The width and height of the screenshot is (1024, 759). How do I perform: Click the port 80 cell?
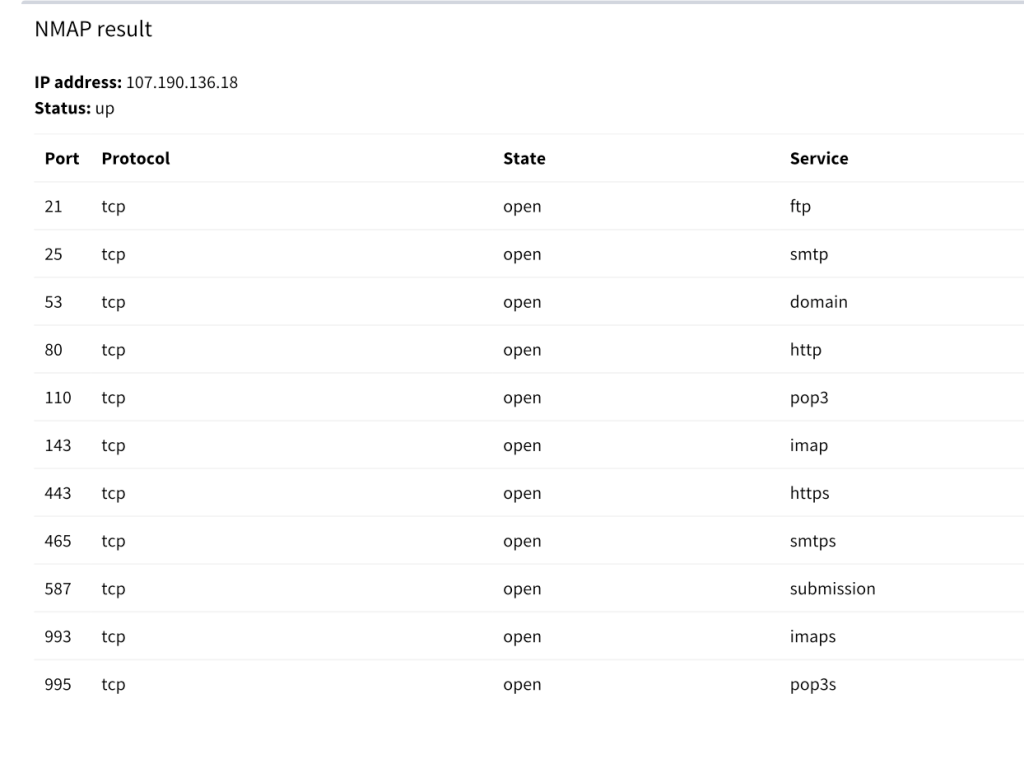point(54,350)
